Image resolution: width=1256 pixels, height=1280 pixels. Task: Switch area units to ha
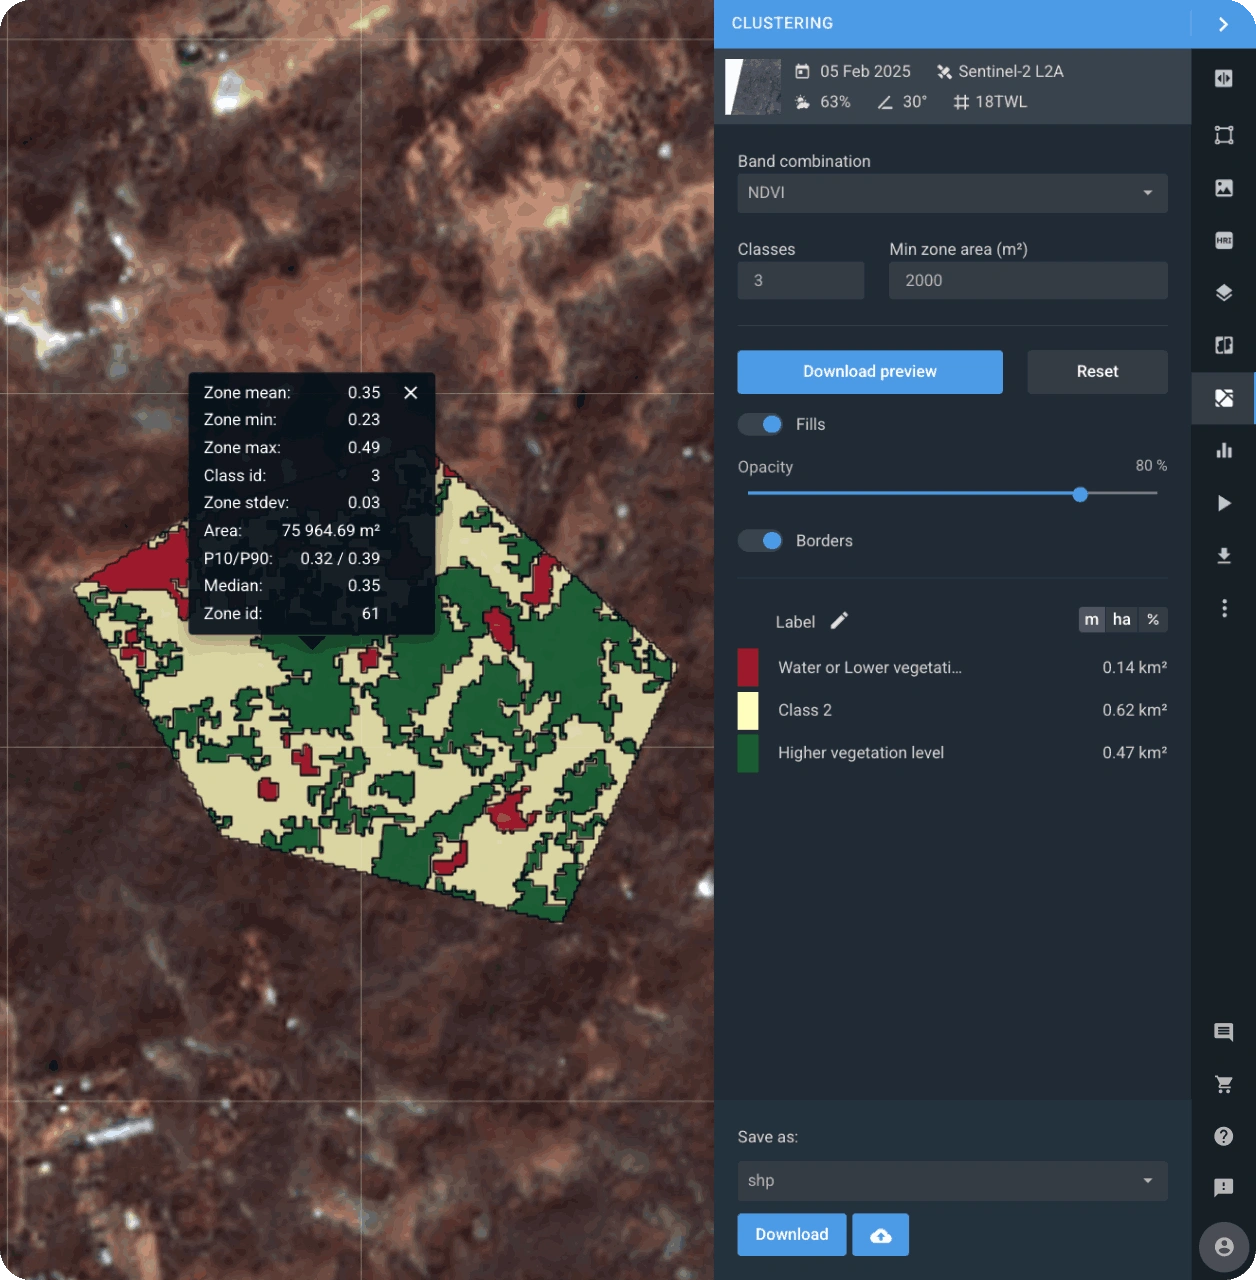point(1122,620)
